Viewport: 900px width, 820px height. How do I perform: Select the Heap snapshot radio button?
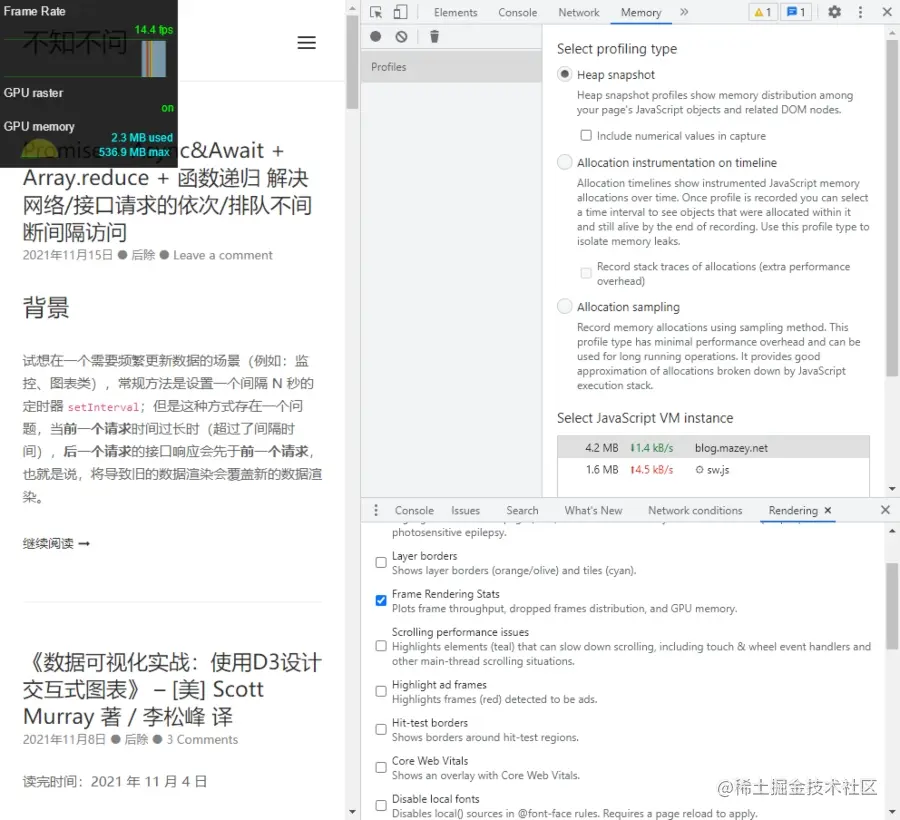coord(565,74)
